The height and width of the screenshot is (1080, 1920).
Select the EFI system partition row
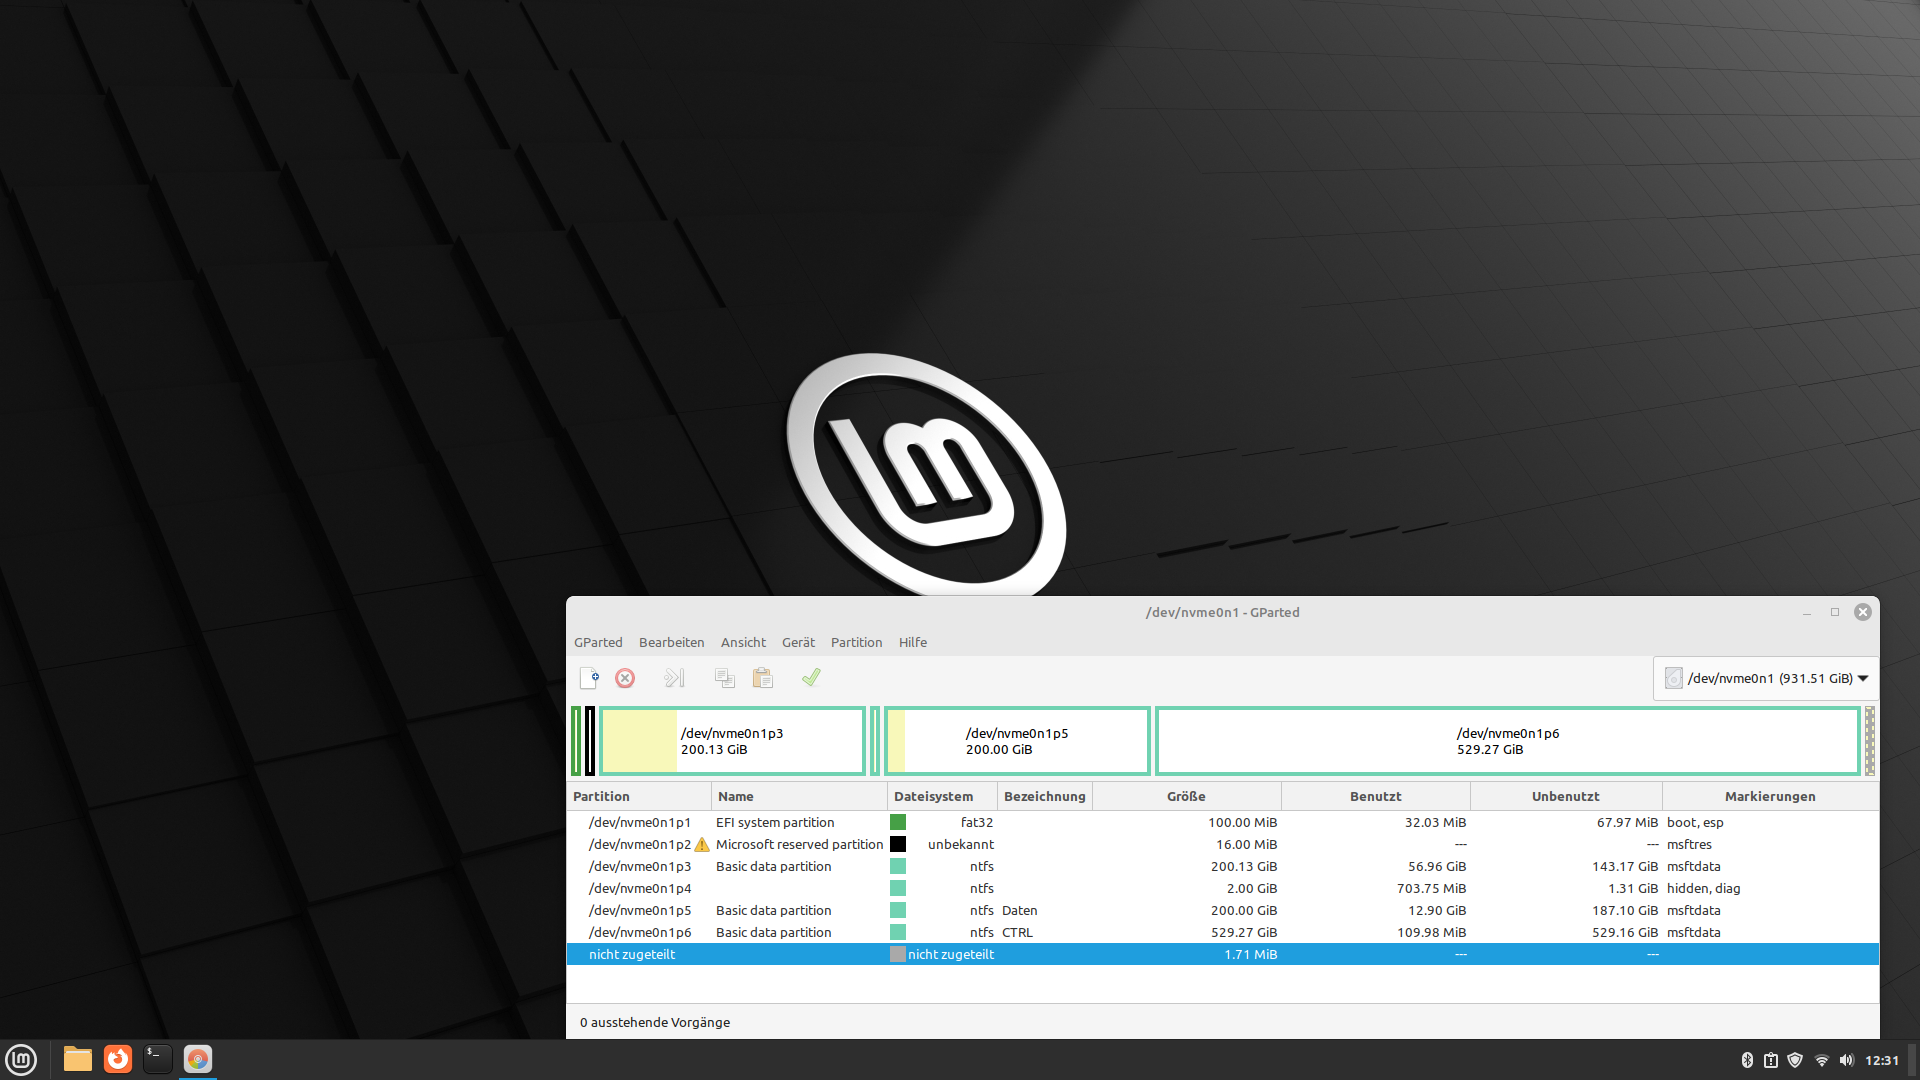[775, 822]
